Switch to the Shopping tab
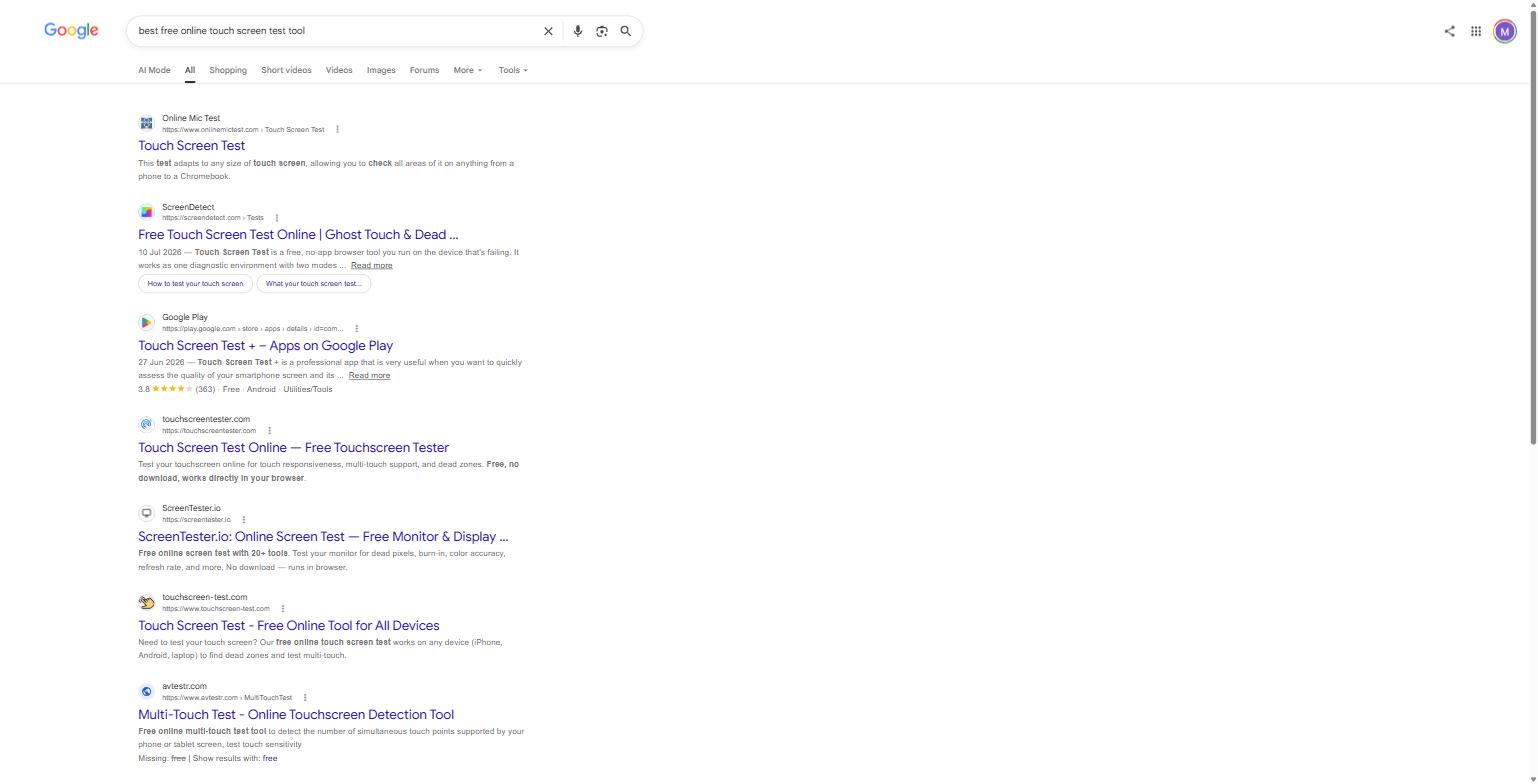Image resolution: width=1538 pixels, height=784 pixels. 228,70
